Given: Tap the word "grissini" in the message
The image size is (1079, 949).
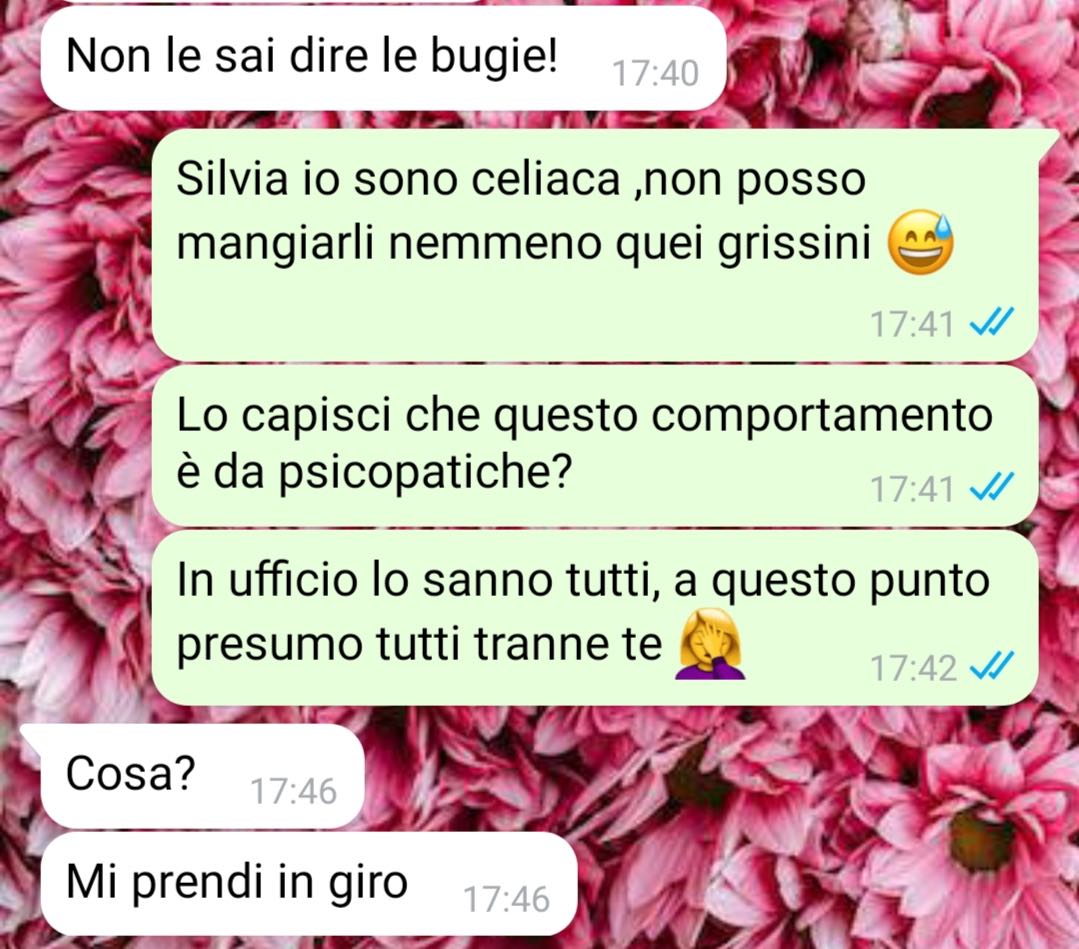Looking at the screenshot, I should pyautogui.click(x=795, y=243).
